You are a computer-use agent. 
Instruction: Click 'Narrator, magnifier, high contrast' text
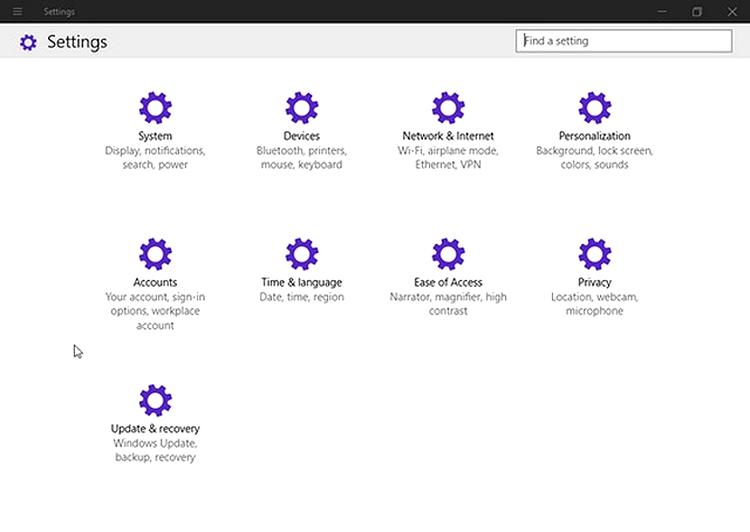tap(448, 304)
